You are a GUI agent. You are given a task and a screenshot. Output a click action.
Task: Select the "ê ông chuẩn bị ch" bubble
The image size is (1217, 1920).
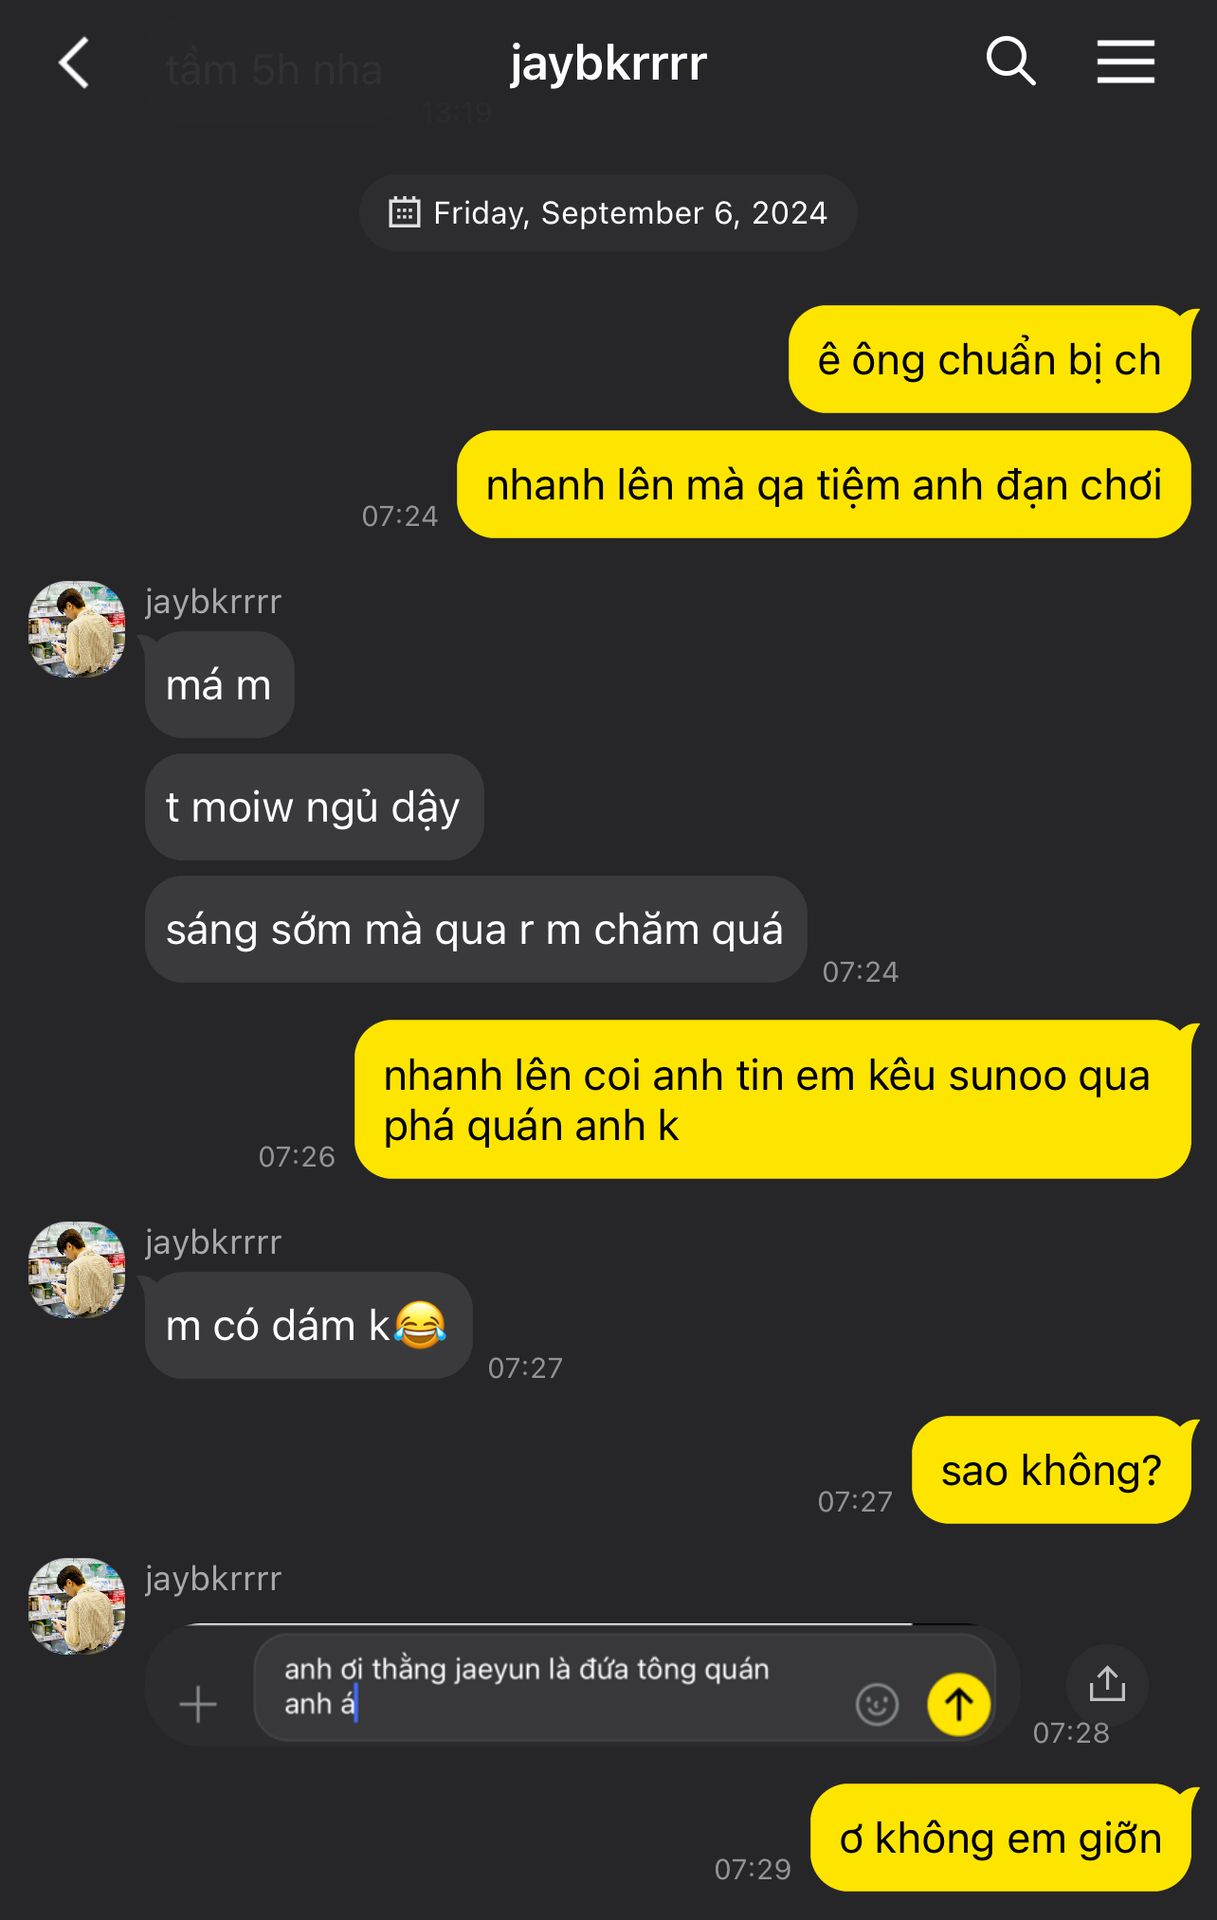coord(990,359)
